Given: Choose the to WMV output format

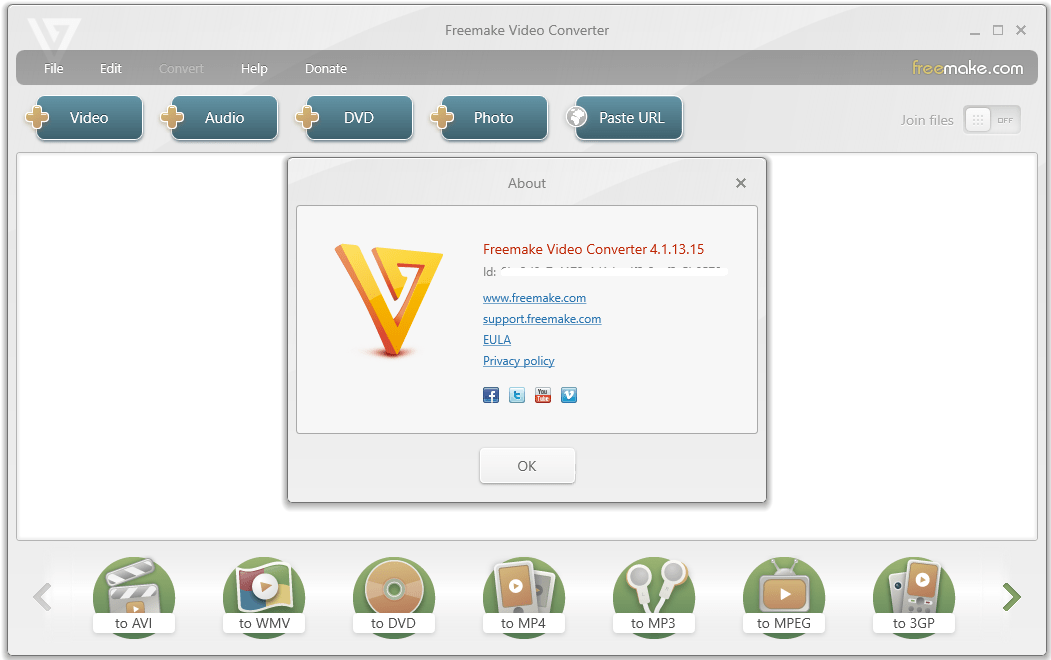Looking at the screenshot, I should point(264,596).
